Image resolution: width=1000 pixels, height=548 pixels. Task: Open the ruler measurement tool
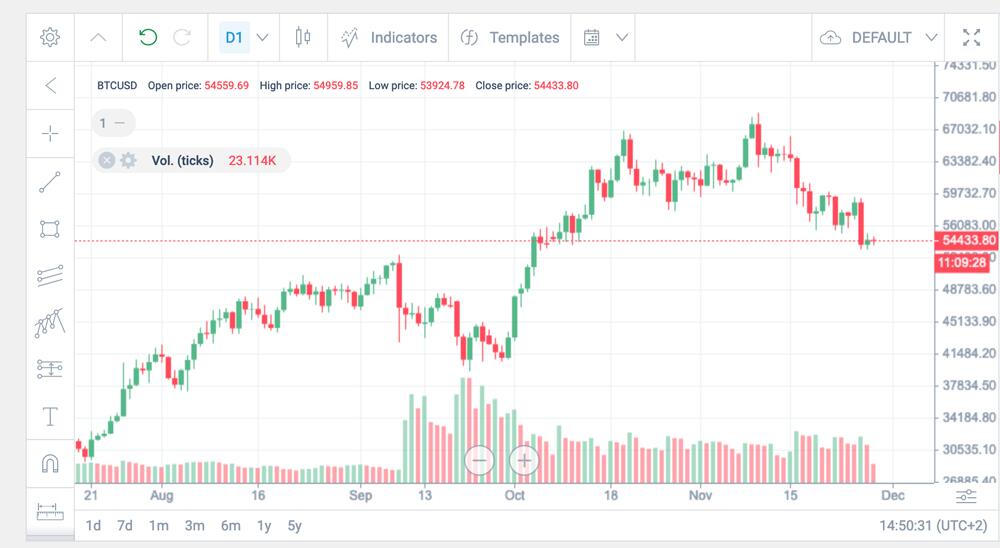tap(50, 512)
